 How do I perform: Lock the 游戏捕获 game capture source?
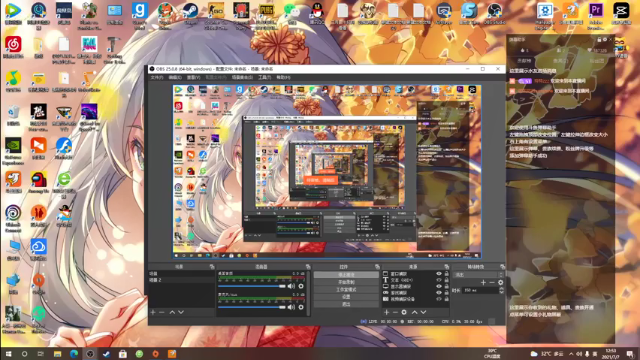pos(447,293)
